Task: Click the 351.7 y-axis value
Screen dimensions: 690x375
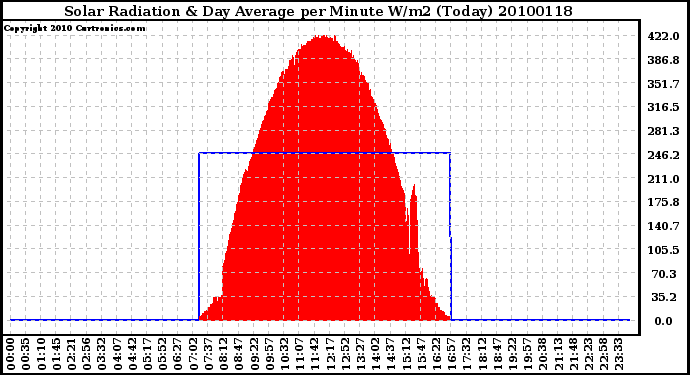Action: tap(663, 84)
